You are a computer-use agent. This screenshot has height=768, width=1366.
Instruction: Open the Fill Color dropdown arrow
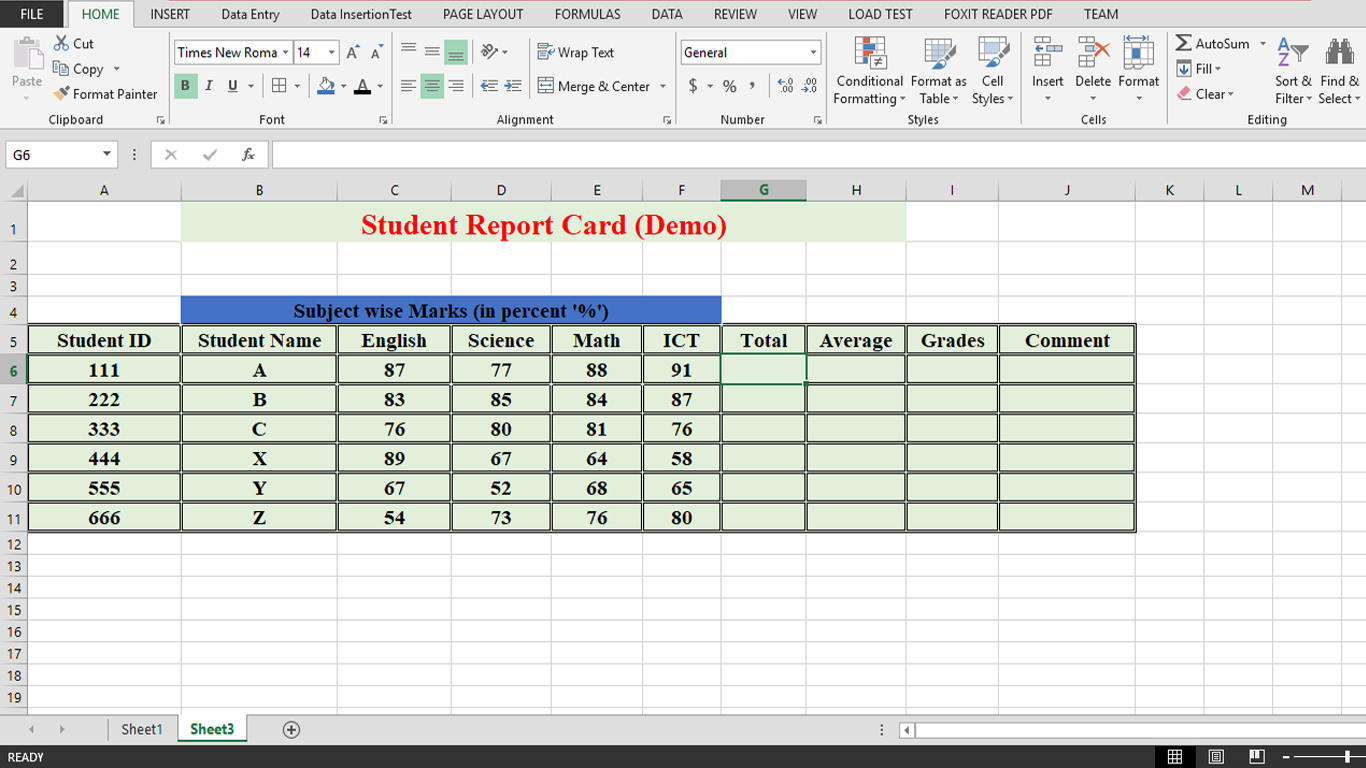(341, 86)
